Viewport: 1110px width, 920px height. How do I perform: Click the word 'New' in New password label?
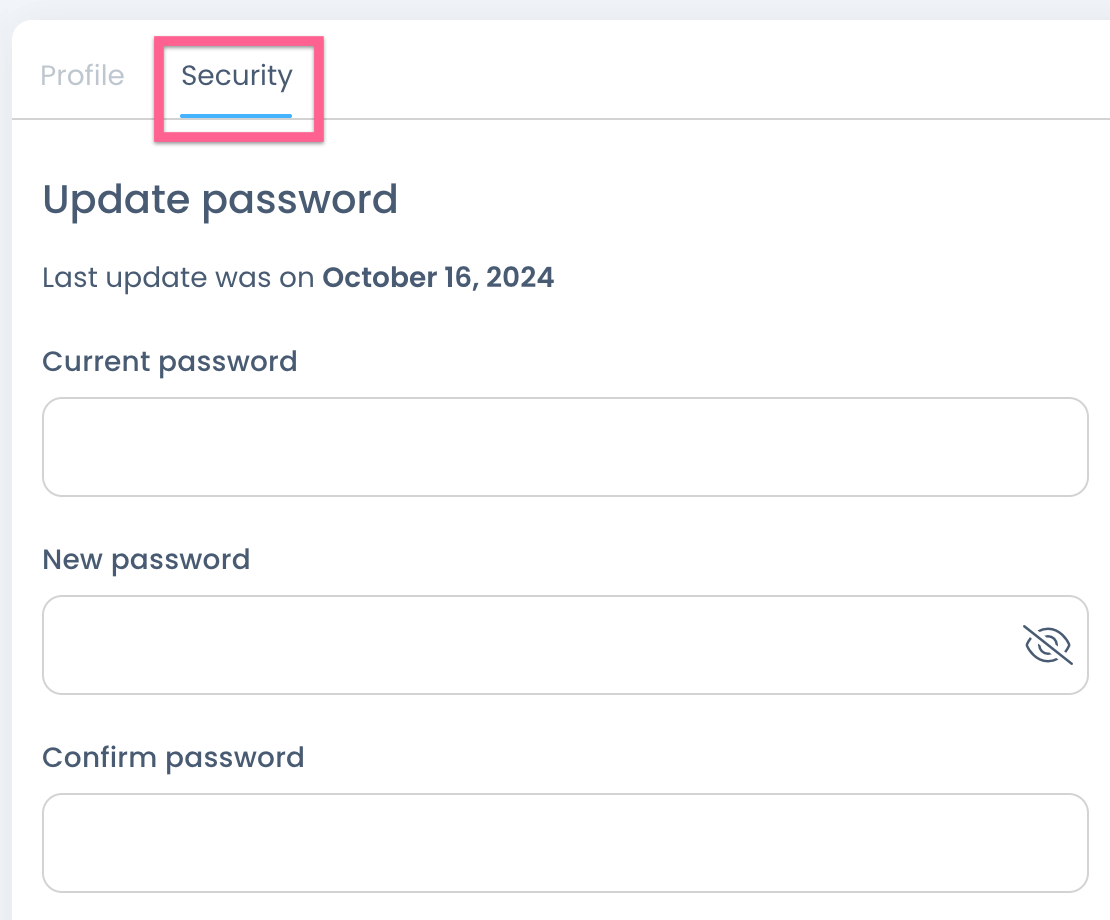tap(73, 559)
